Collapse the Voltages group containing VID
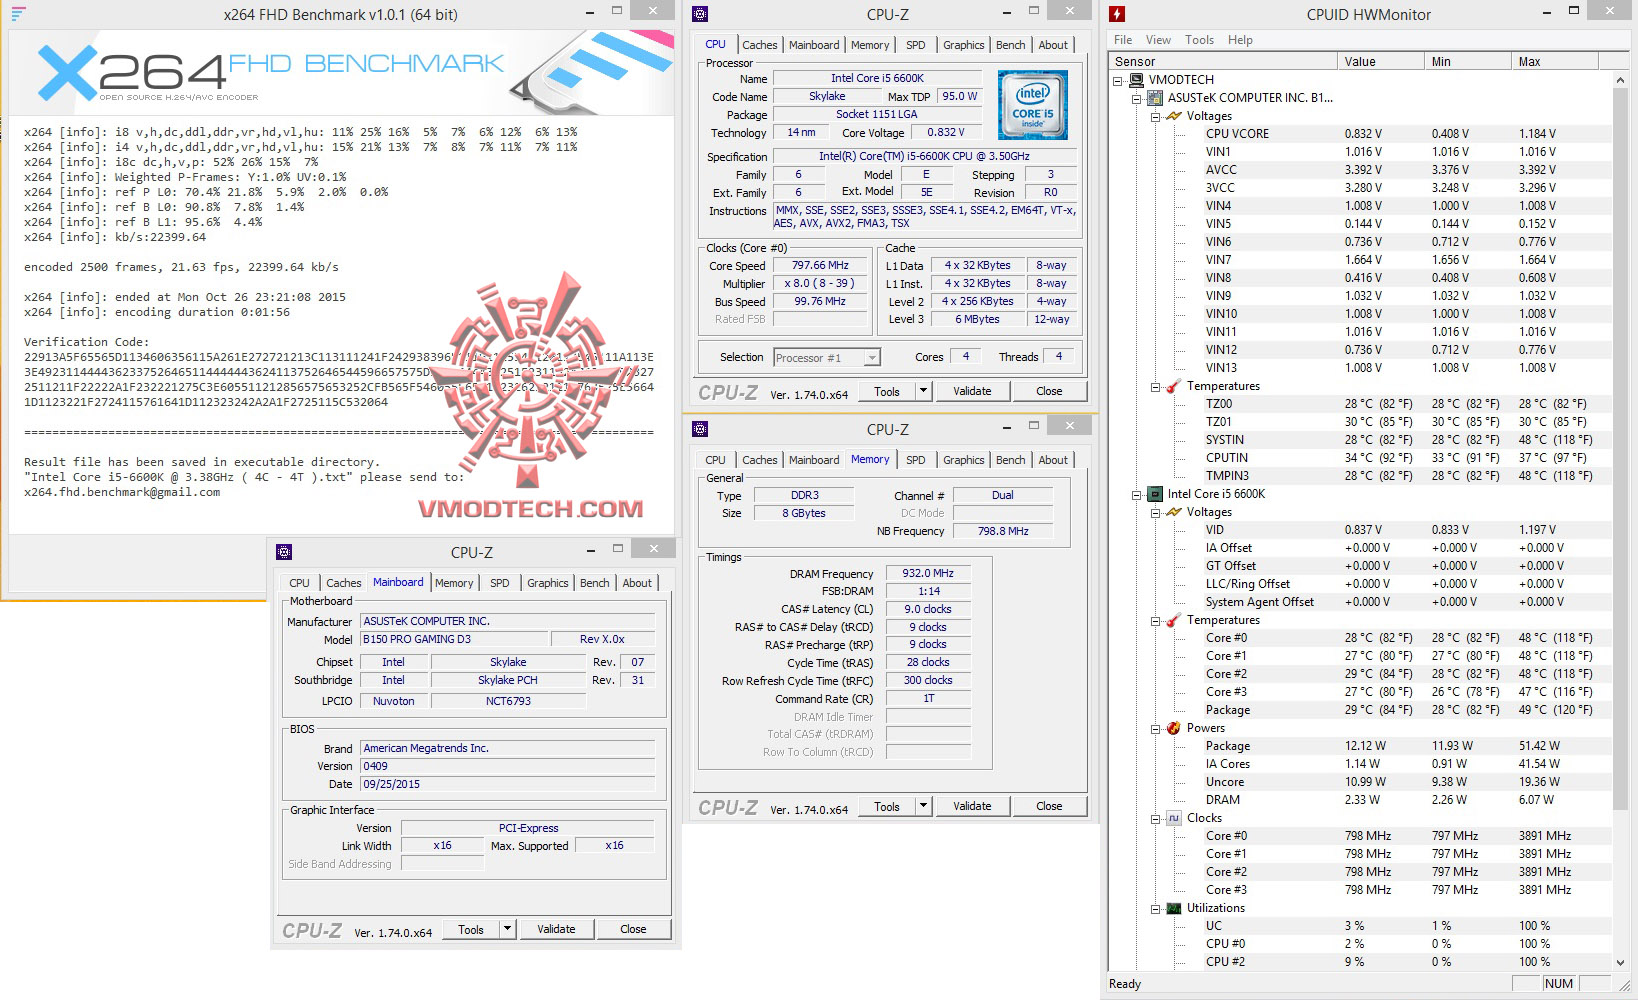Viewport: 1638px width, 1000px height. [1155, 513]
